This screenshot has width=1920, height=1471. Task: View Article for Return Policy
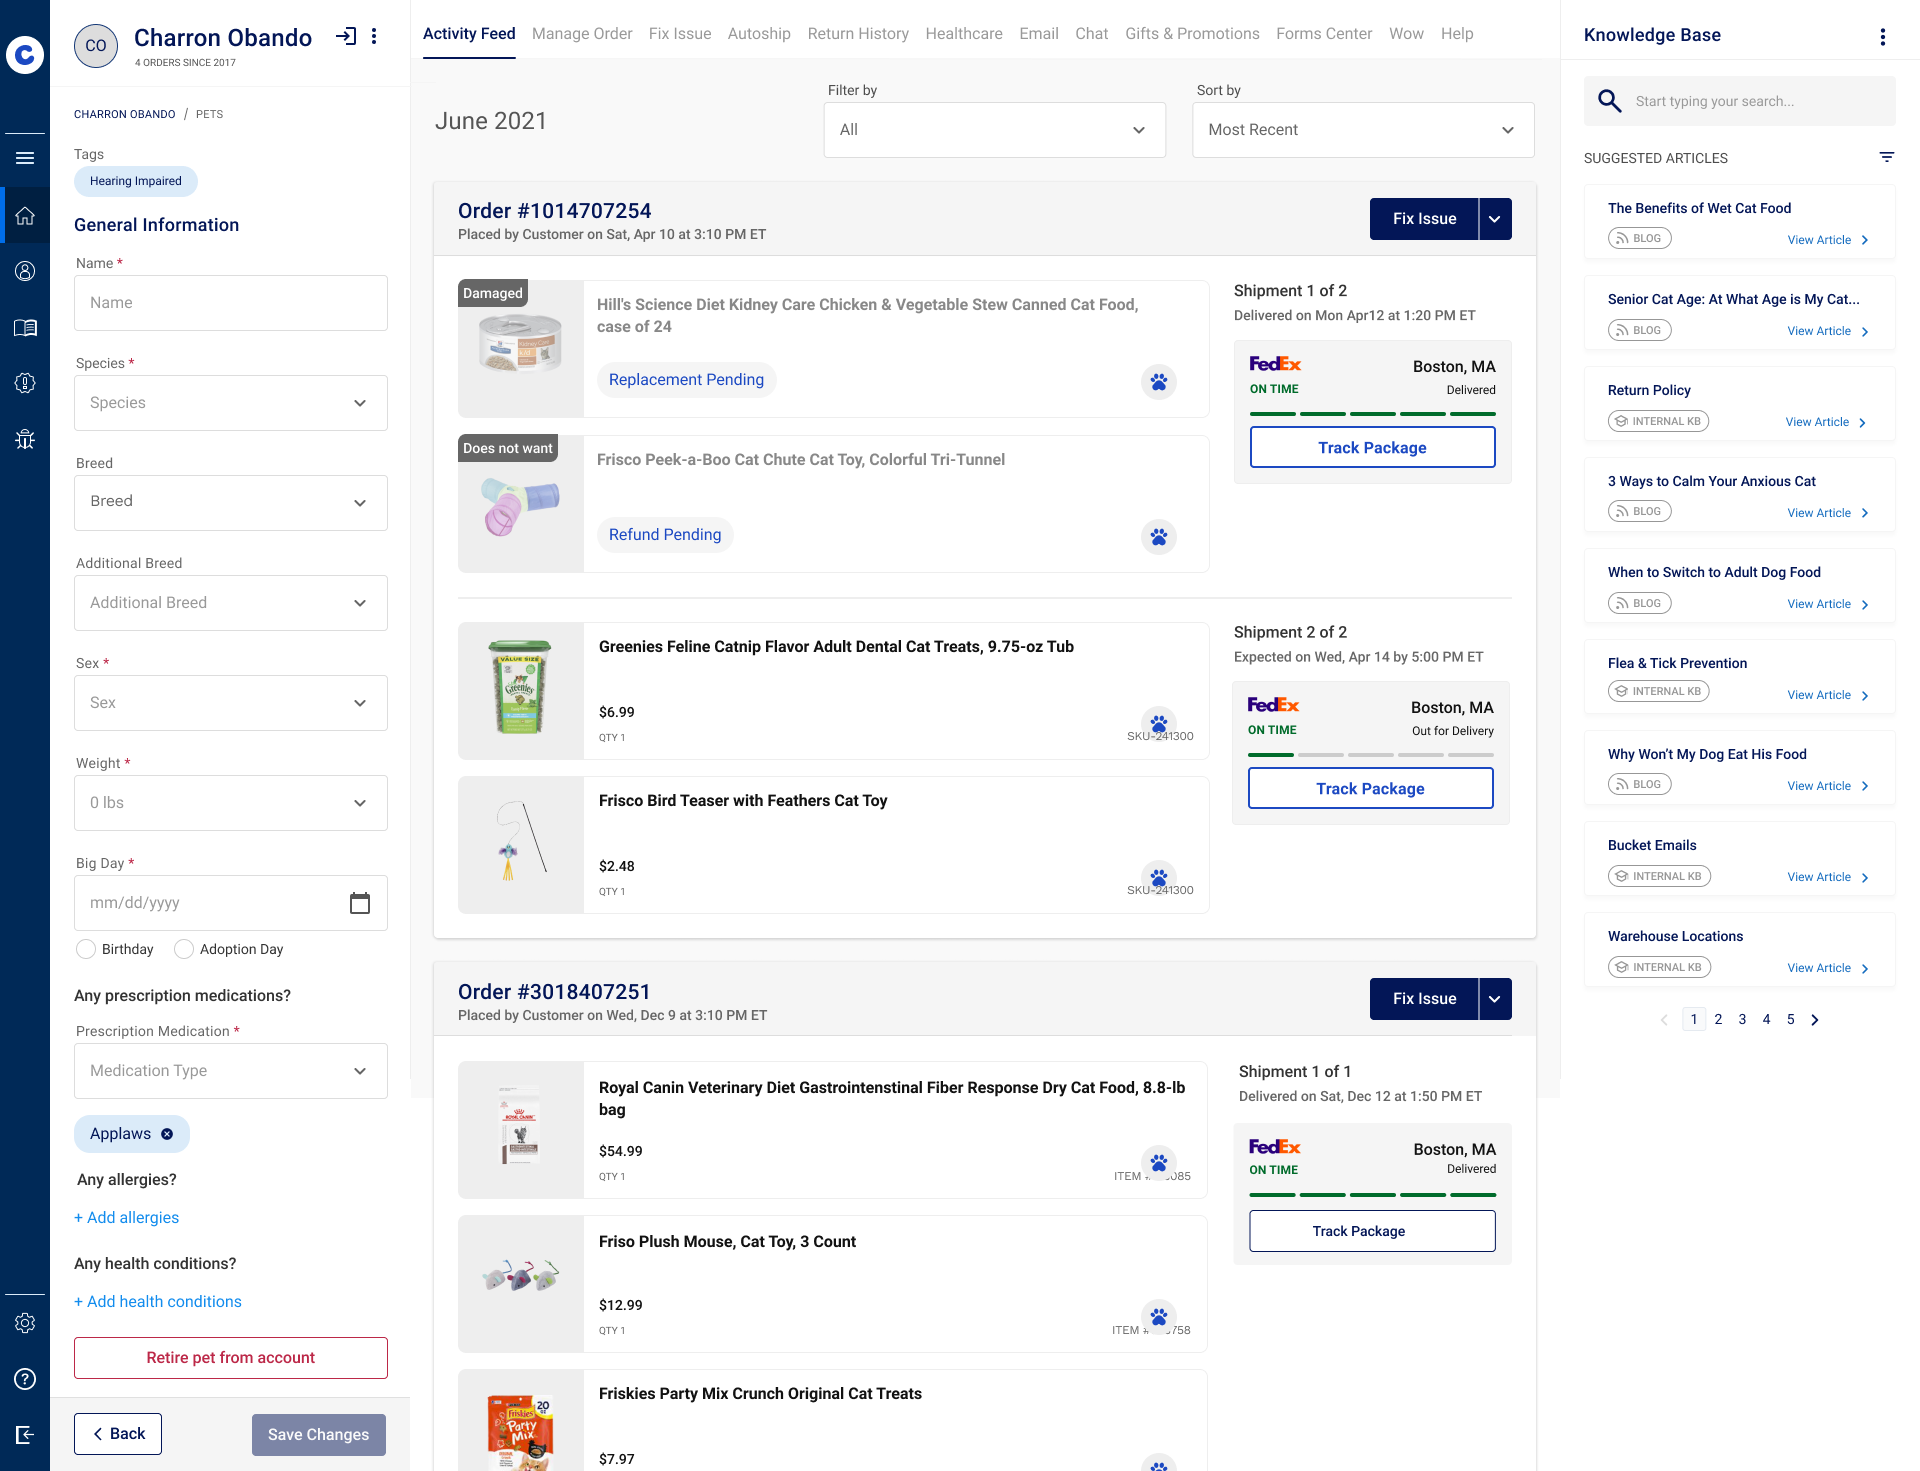pos(1825,422)
